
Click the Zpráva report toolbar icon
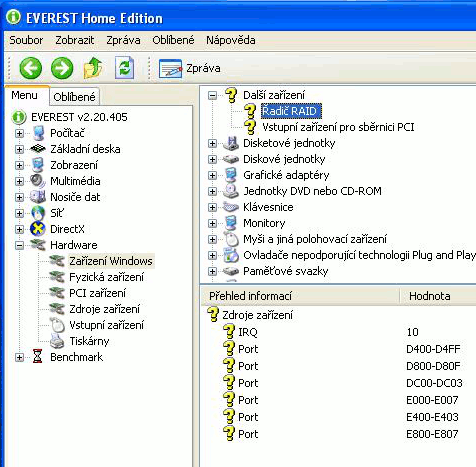(x=171, y=68)
